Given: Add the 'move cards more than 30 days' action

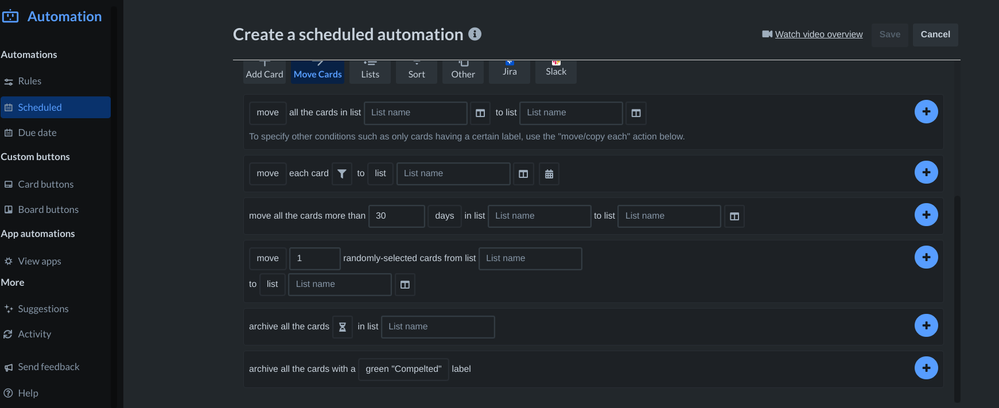Looking at the screenshot, I should [x=926, y=215].
